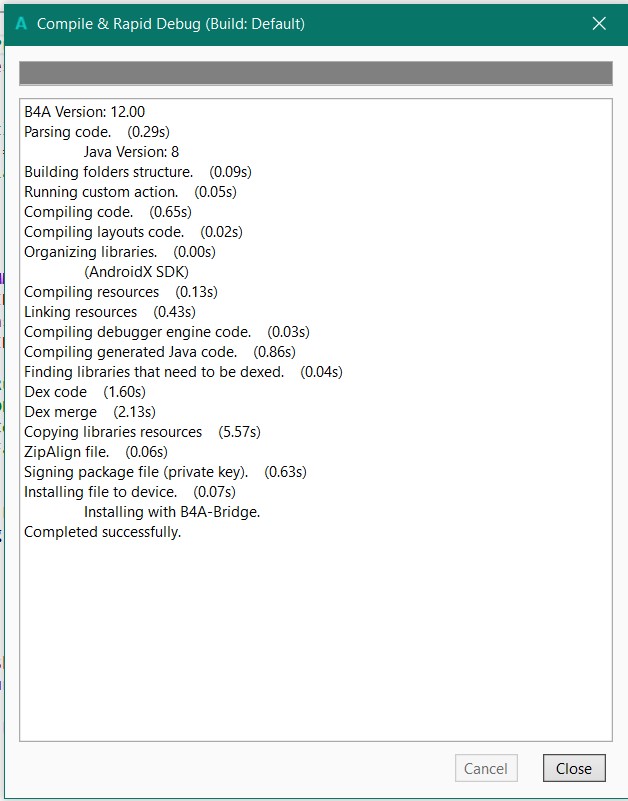
Task: Click the 'Parsing code. (0.29s)' line
Action: pos(94,131)
